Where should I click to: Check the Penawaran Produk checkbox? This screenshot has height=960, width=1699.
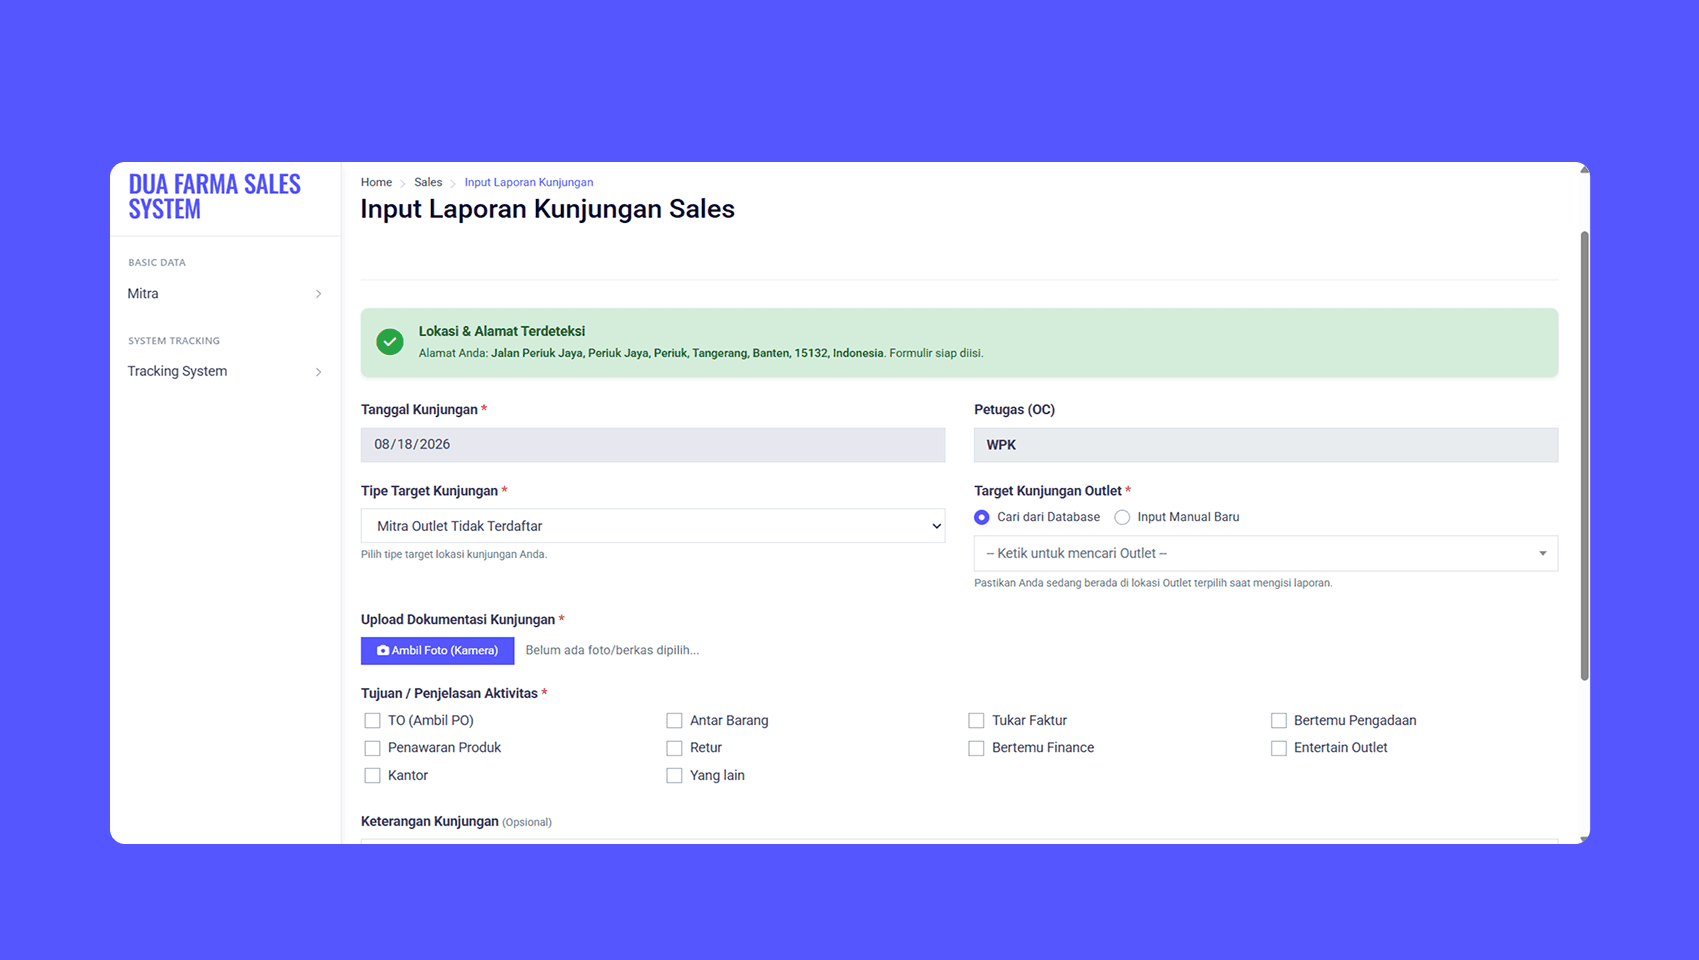click(372, 748)
